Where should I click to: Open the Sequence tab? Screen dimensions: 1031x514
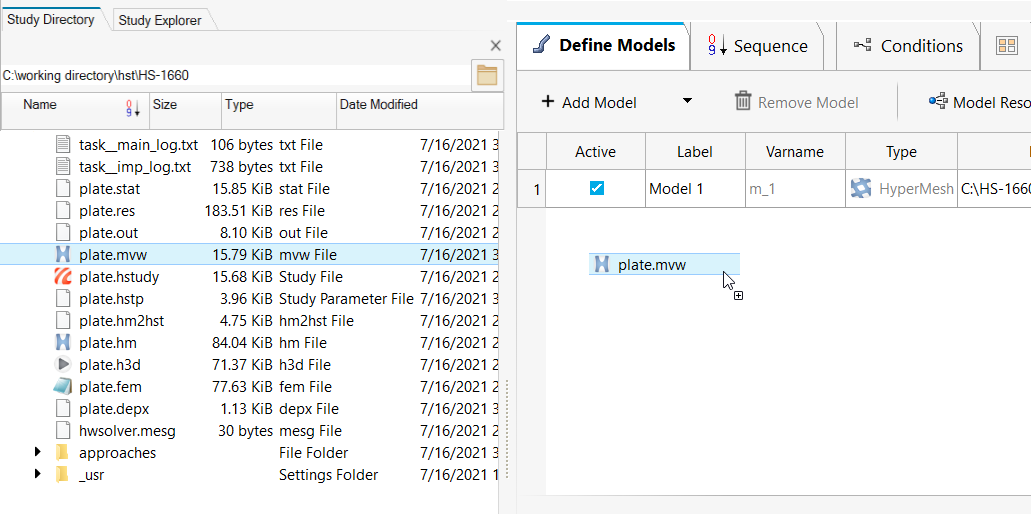pyautogui.click(x=757, y=46)
